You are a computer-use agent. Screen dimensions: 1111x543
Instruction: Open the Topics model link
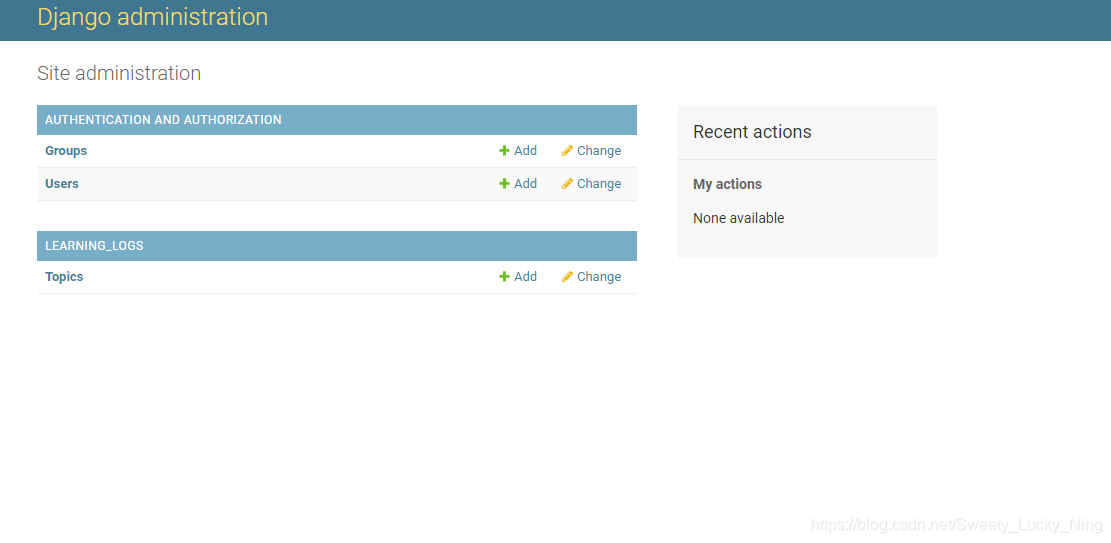click(x=64, y=276)
